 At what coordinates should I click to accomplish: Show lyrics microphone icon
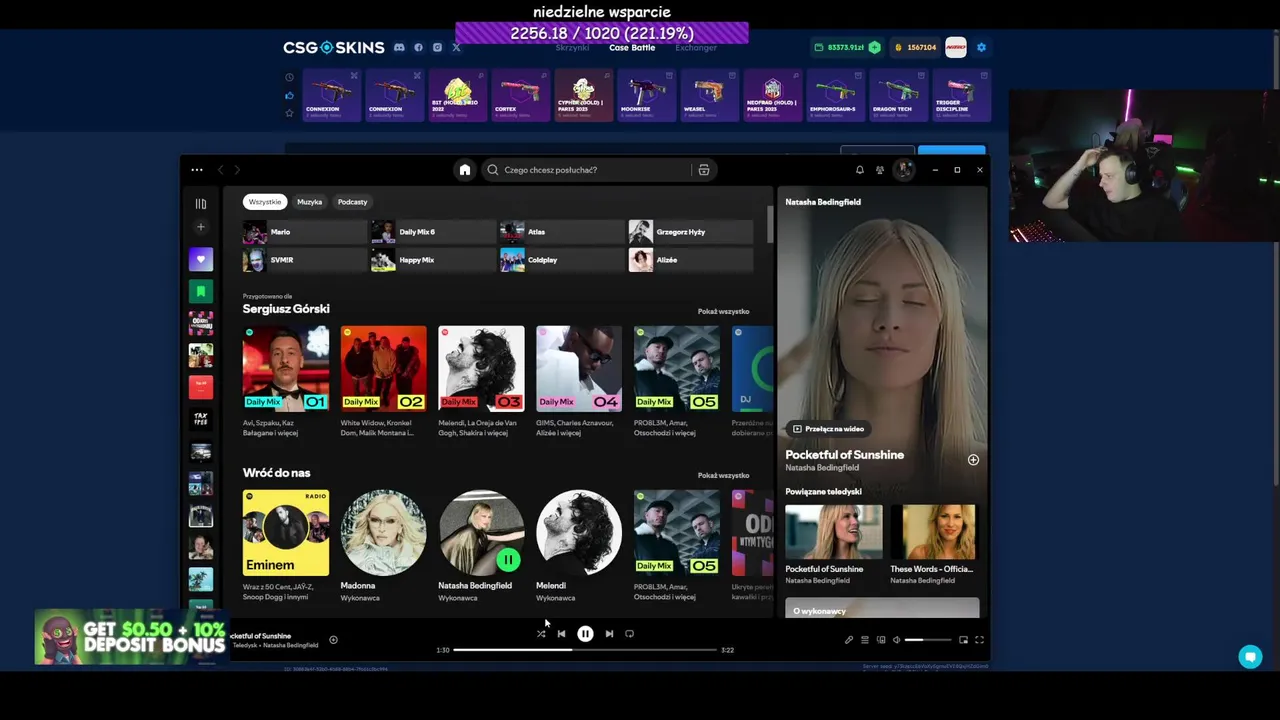point(849,640)
